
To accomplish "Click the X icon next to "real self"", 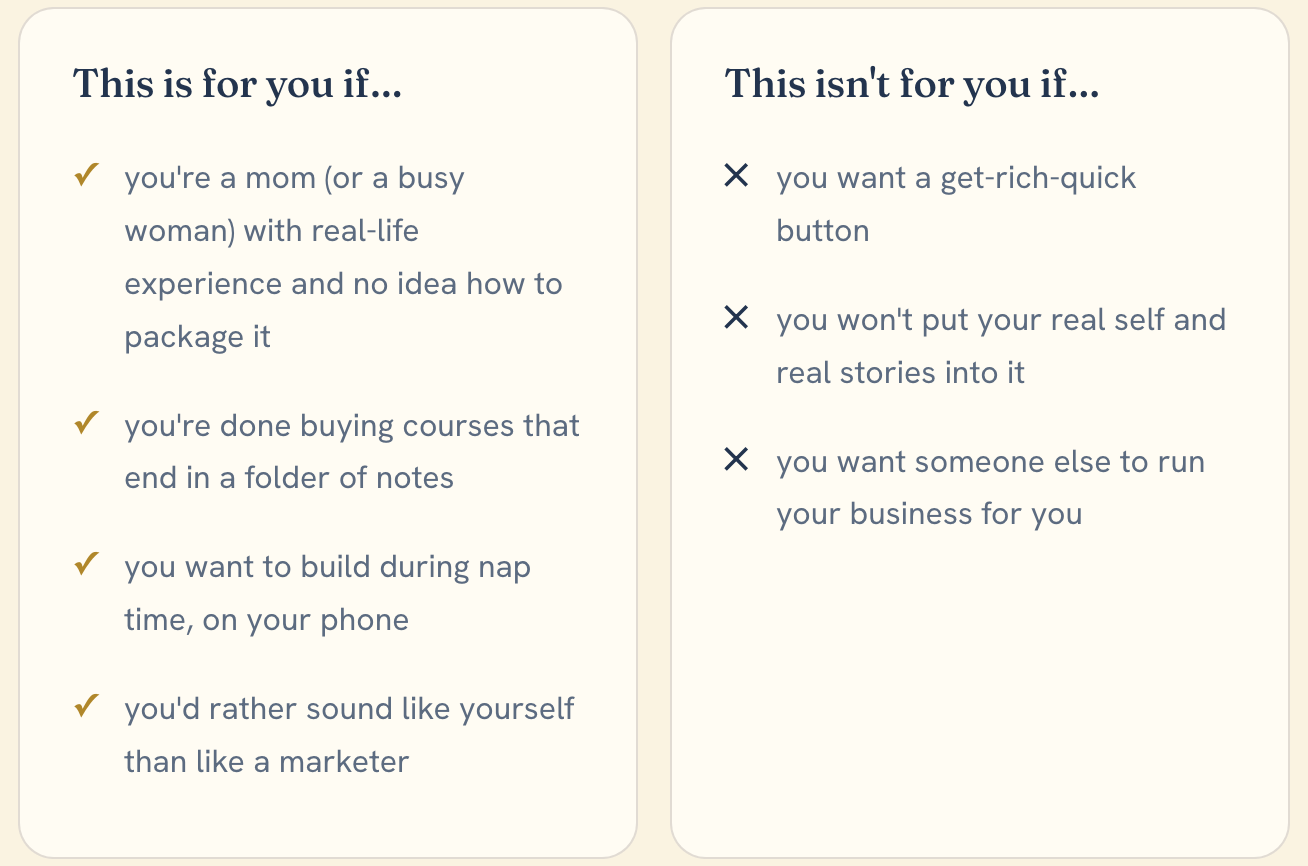I will tap(736, 319).
